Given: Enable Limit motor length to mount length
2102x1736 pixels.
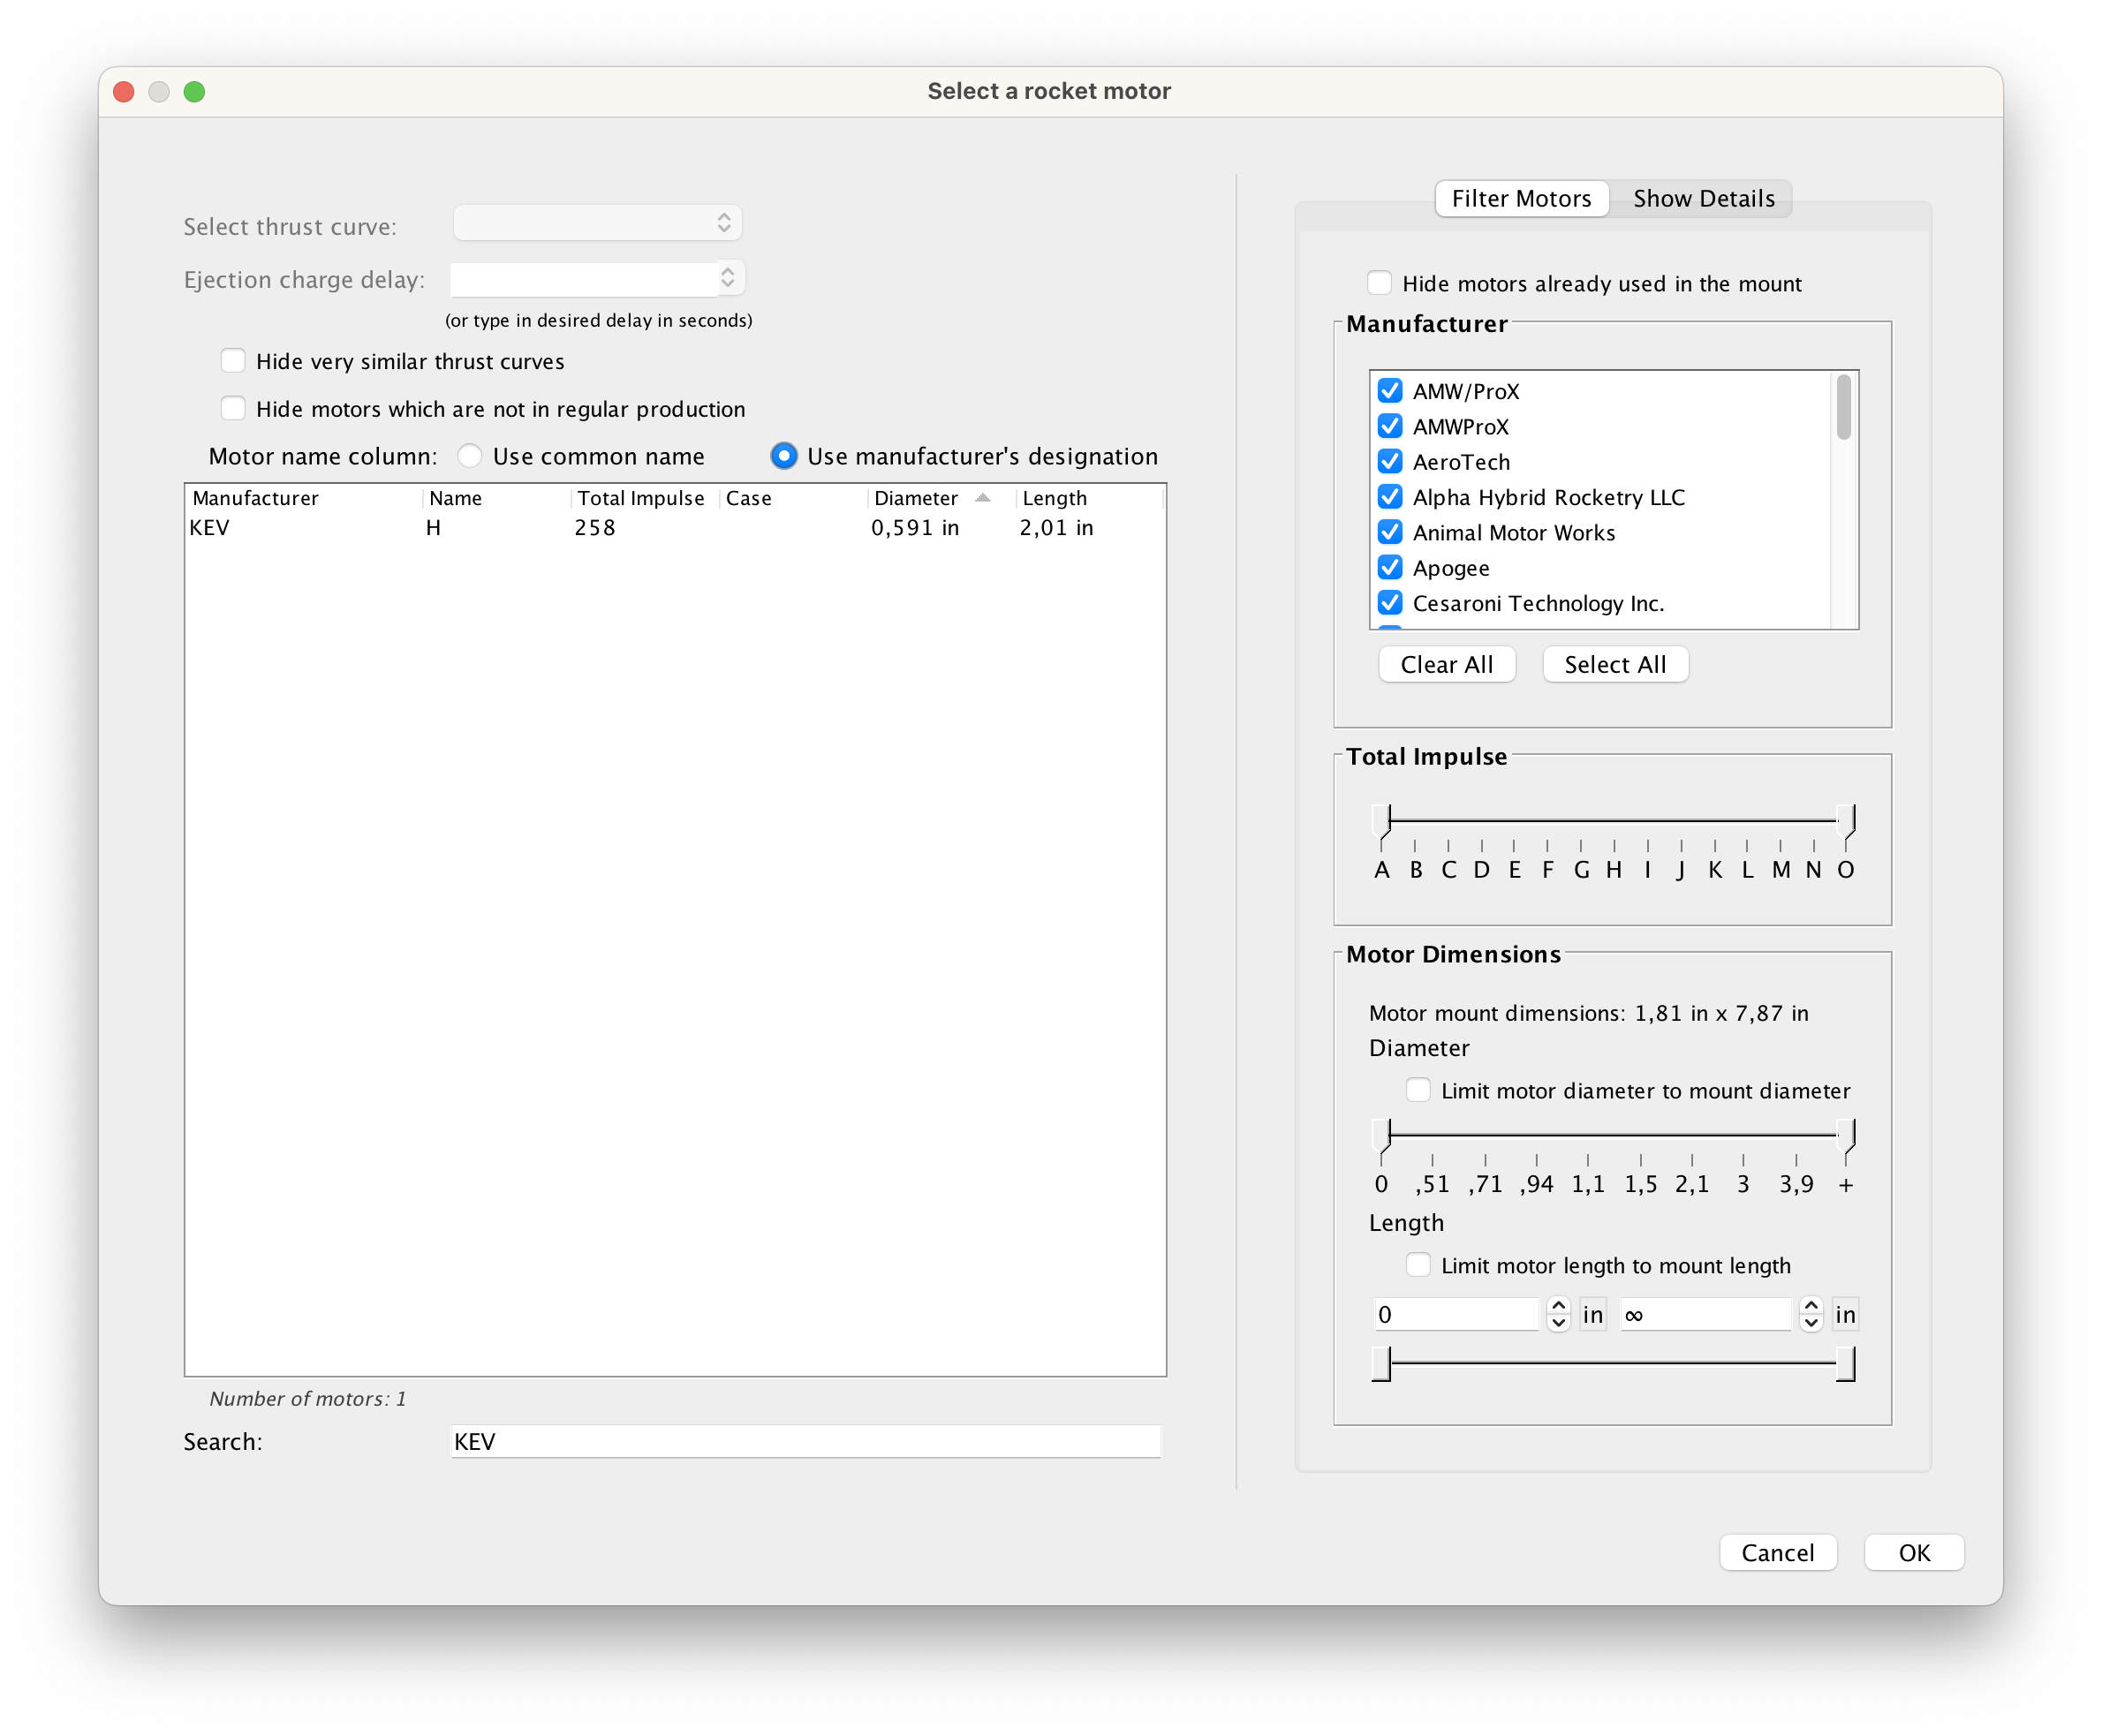Looking at the screenshot, I should tap(1418, 1264).
